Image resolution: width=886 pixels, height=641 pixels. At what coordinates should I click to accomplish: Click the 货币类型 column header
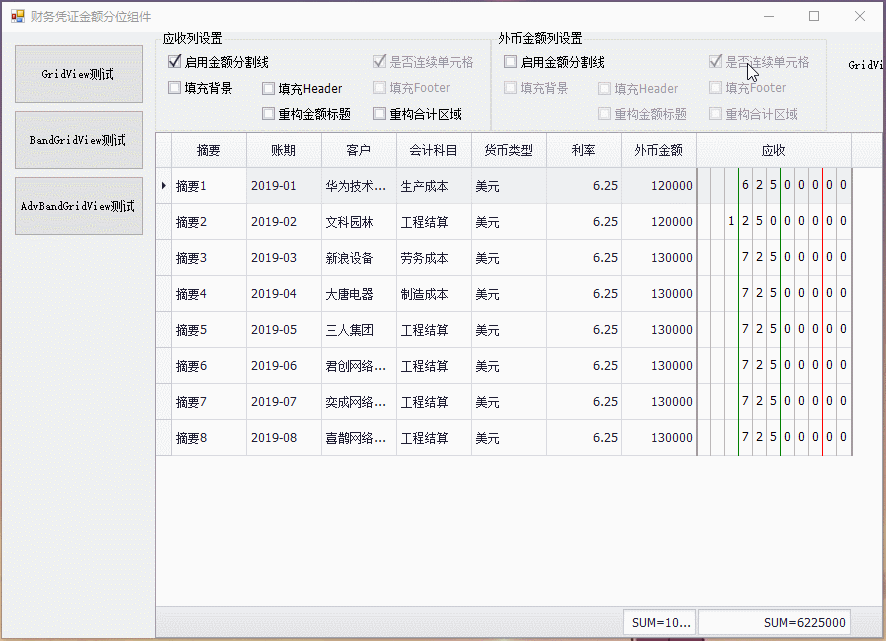pyautogui.click(x=509, y=150)
